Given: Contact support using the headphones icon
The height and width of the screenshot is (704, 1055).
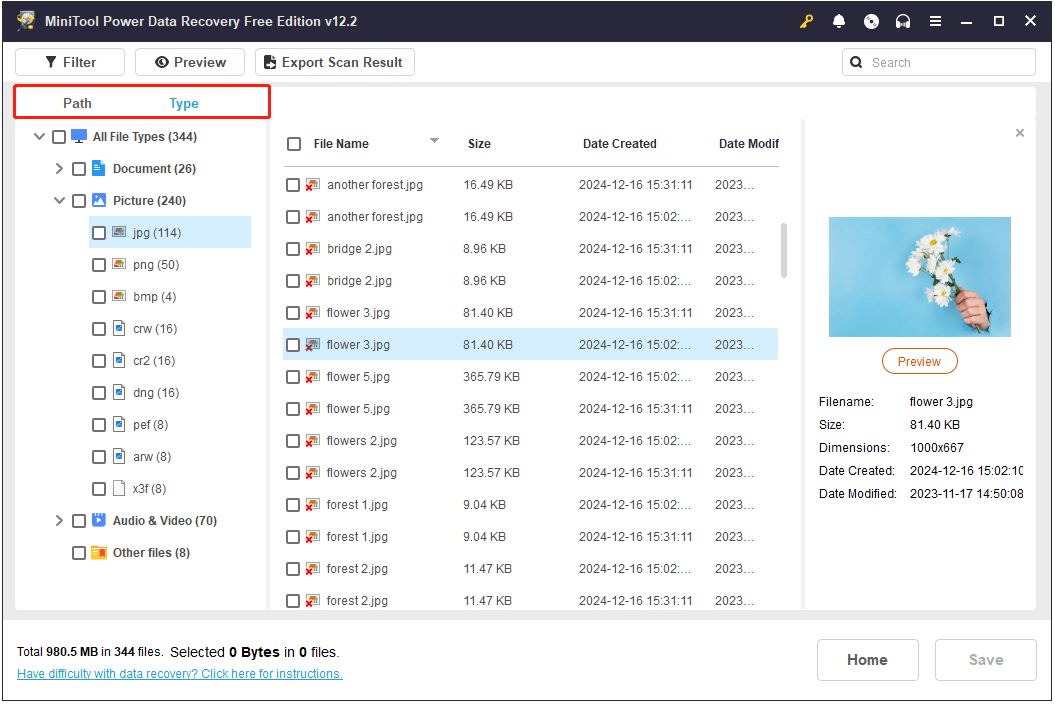Looking at the screenshot, I should coord(903,20).
